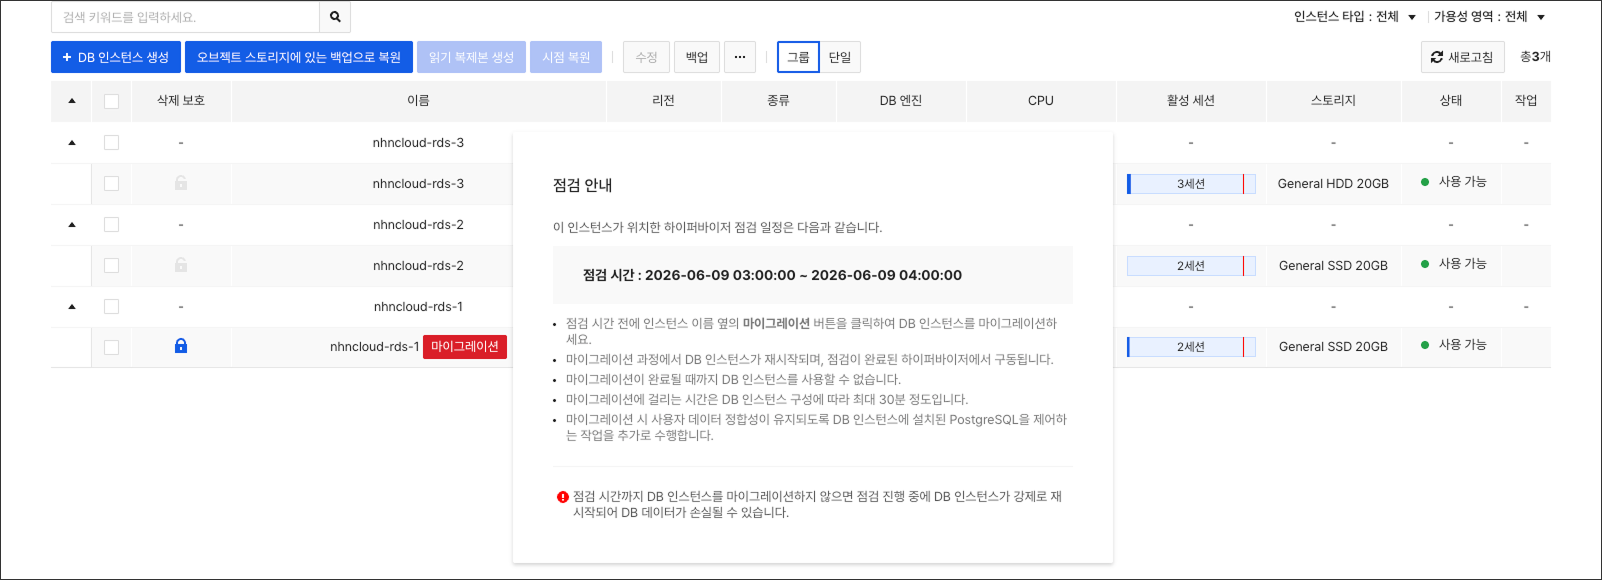This screenshot has width=1602, height=580.
Task: Open the more options ellipsis button
Action: click(740, 57)
